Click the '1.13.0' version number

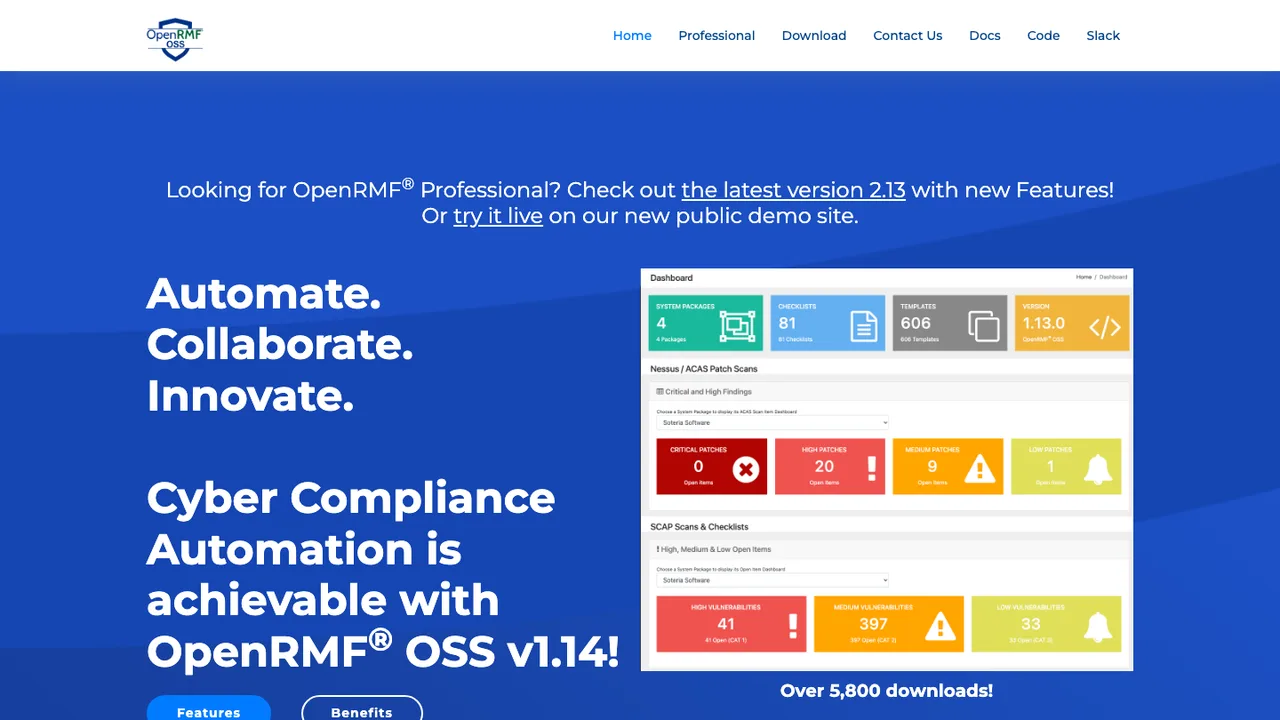point(1043,323)
